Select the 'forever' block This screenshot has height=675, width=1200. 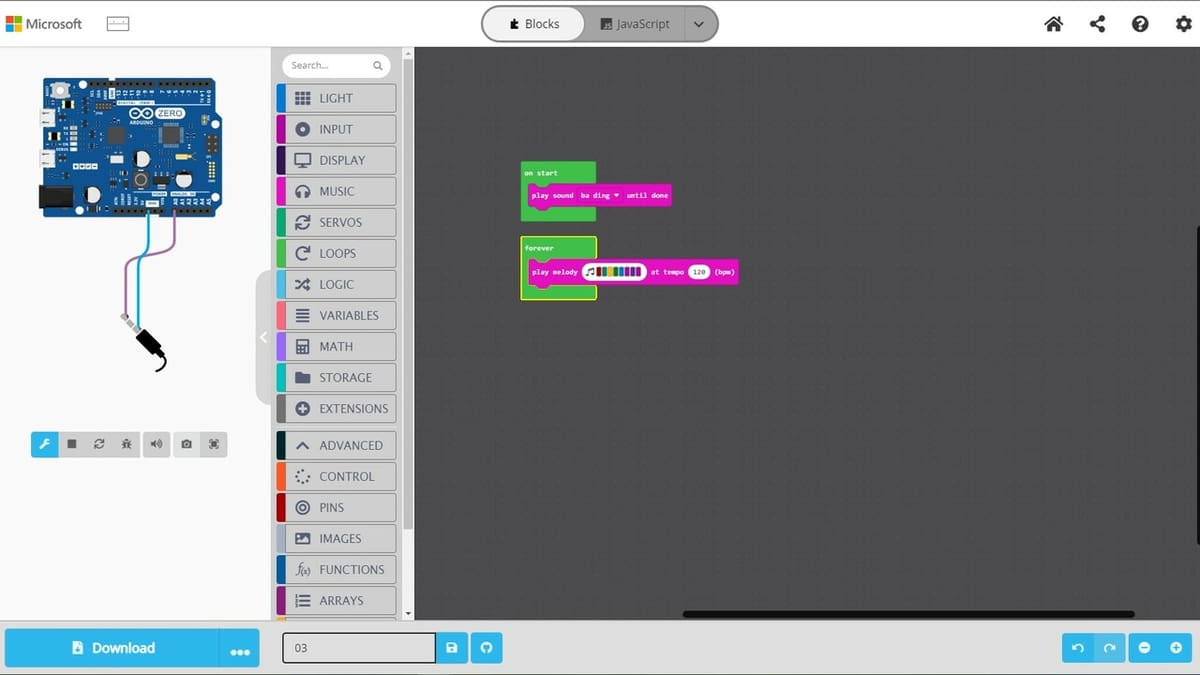click(539, 247)
